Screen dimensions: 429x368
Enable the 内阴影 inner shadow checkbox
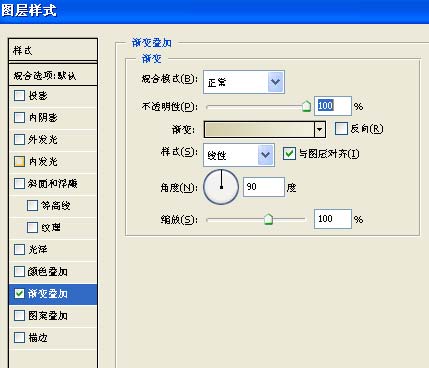(x=19, y=117)
